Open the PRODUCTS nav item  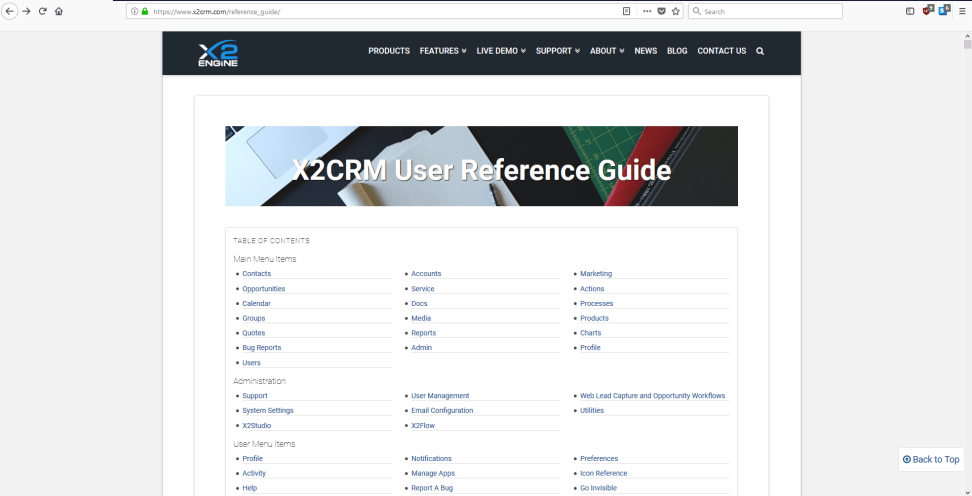[x=389, y=51]
